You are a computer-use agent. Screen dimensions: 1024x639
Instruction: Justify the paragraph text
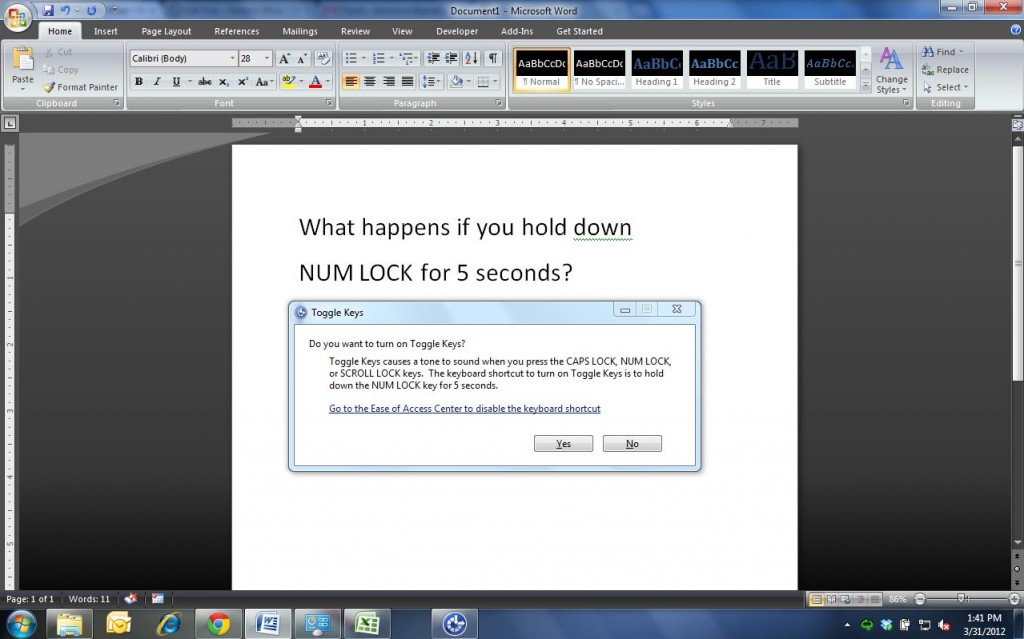click(x=408, y=82)
